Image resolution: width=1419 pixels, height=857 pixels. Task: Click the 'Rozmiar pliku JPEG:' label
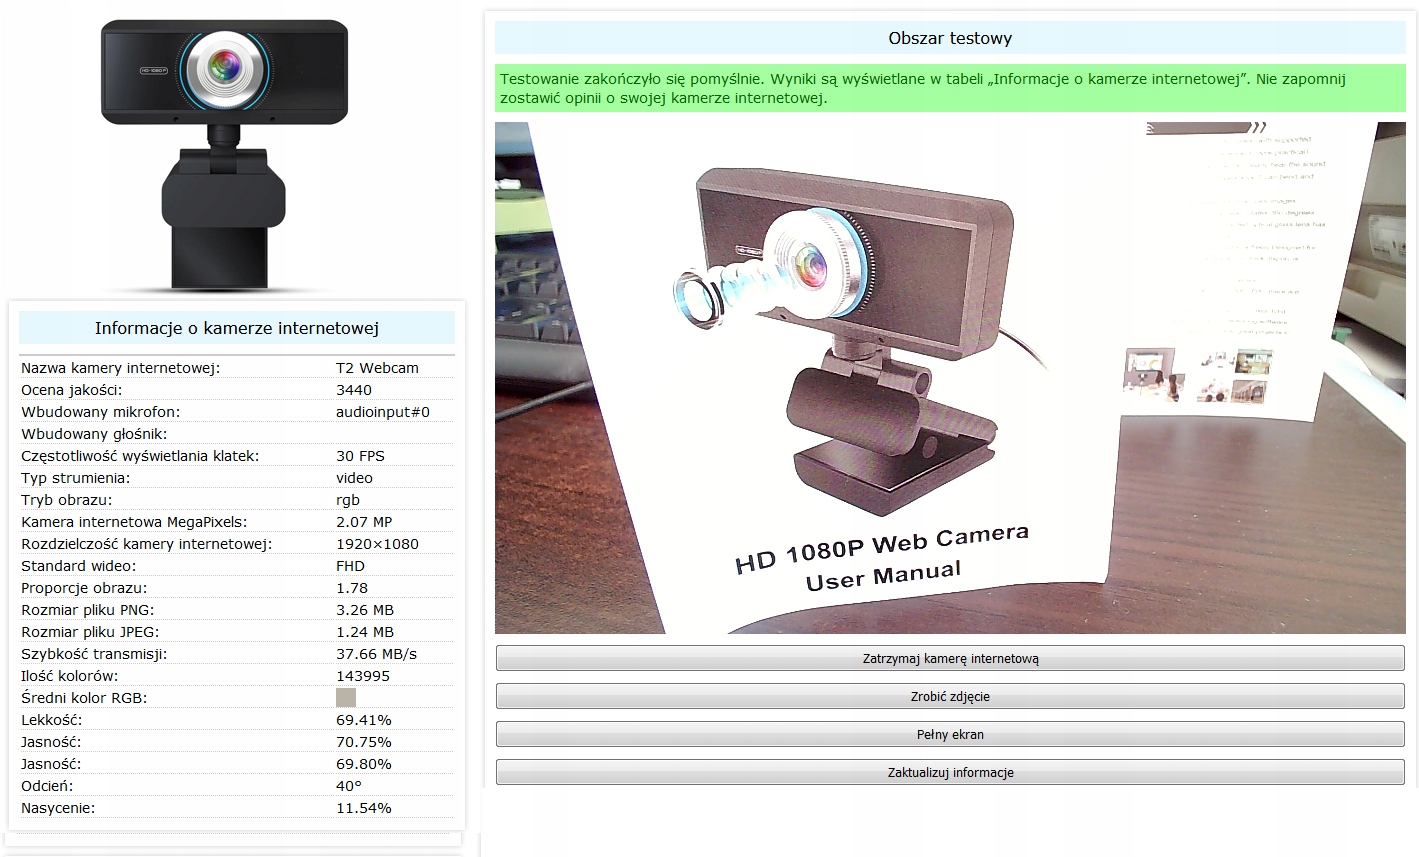[90, 632]
